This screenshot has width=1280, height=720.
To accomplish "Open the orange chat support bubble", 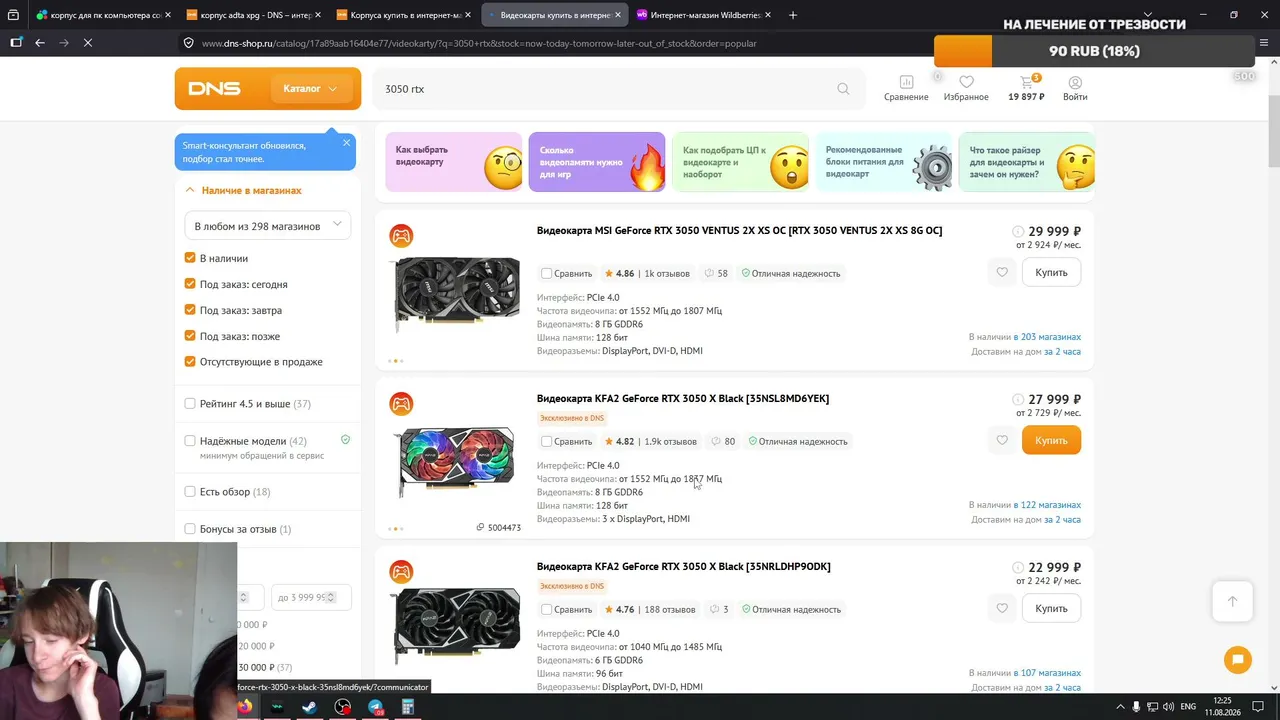I will click(x=1238, y=659).
